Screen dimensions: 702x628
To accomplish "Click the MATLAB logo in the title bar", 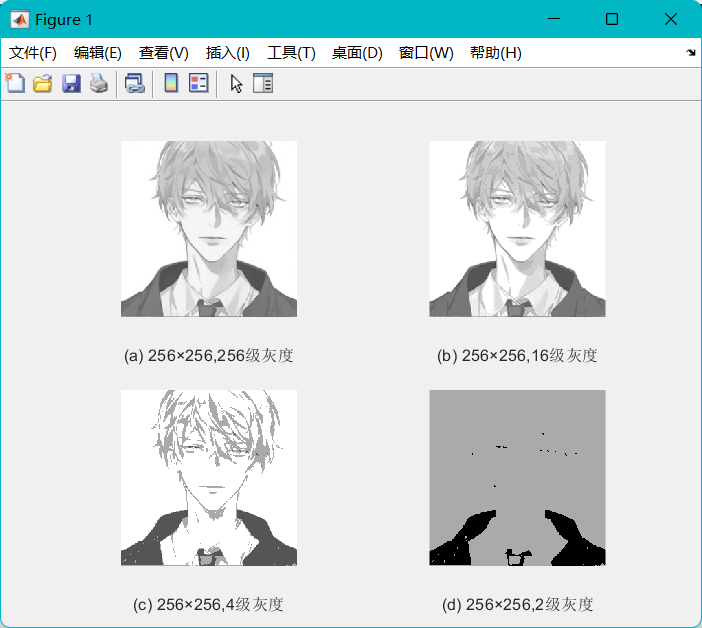I will 20,20.
